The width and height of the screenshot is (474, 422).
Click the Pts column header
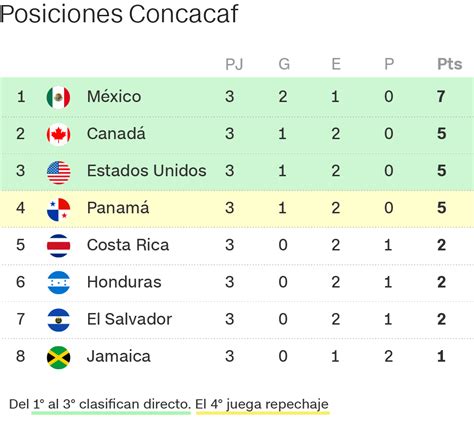click(450, 64)
